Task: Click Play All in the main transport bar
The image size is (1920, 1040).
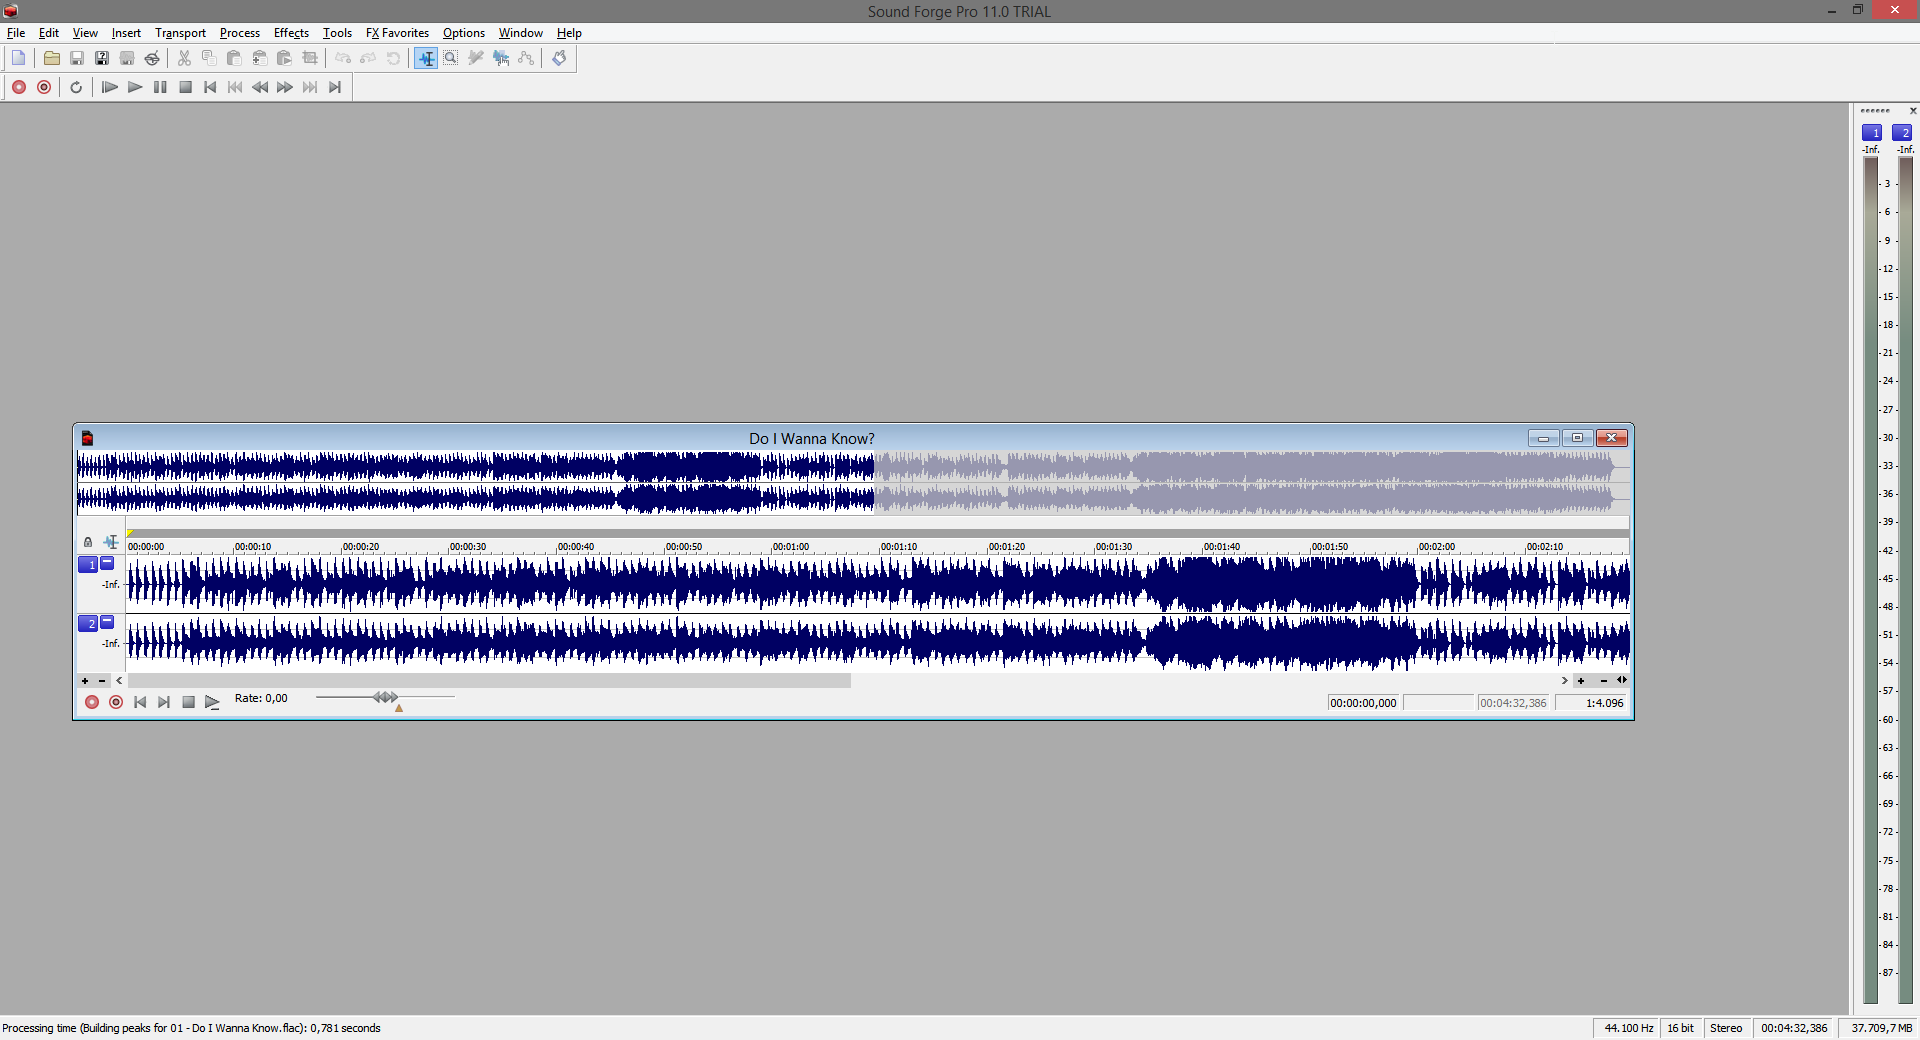Action: [110, 87]
